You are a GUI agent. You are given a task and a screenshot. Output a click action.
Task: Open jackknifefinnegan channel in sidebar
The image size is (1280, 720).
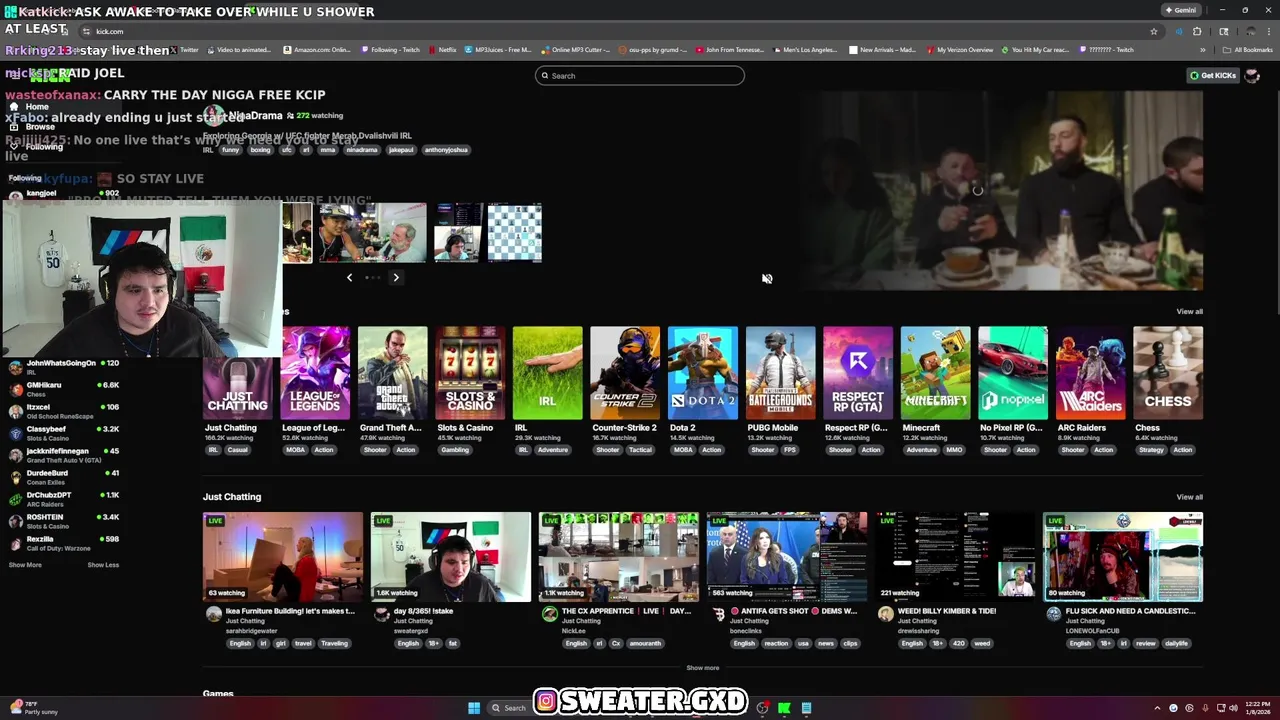coord(64,455)
